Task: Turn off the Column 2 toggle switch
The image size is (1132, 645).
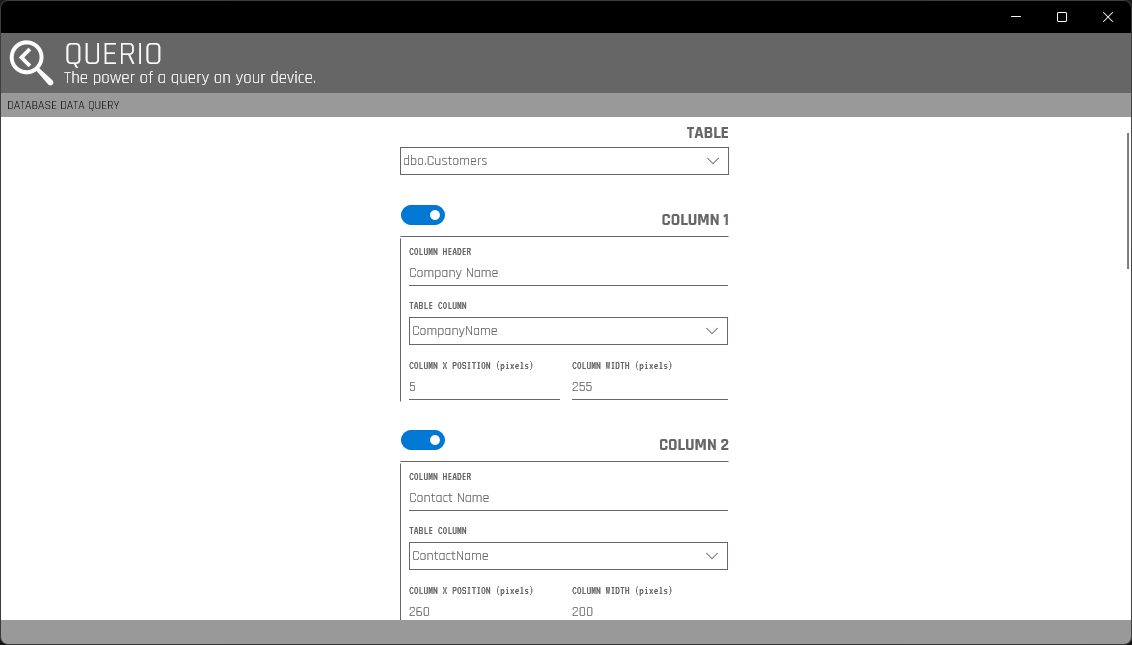Action: click(423, 440)
